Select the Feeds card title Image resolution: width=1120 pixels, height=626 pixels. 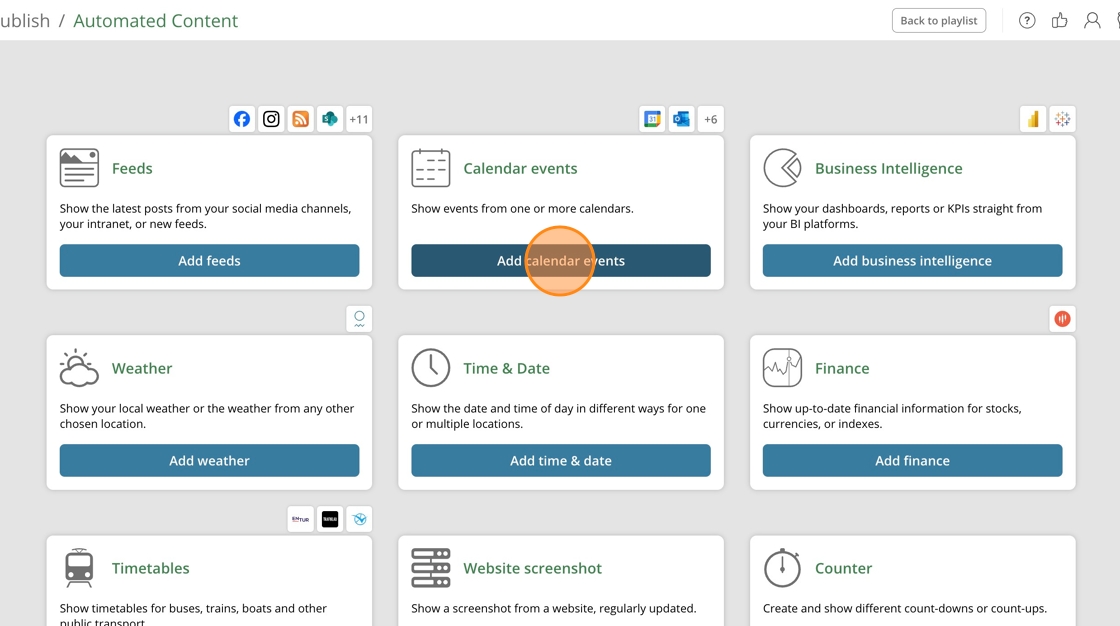tap(132, 169)
